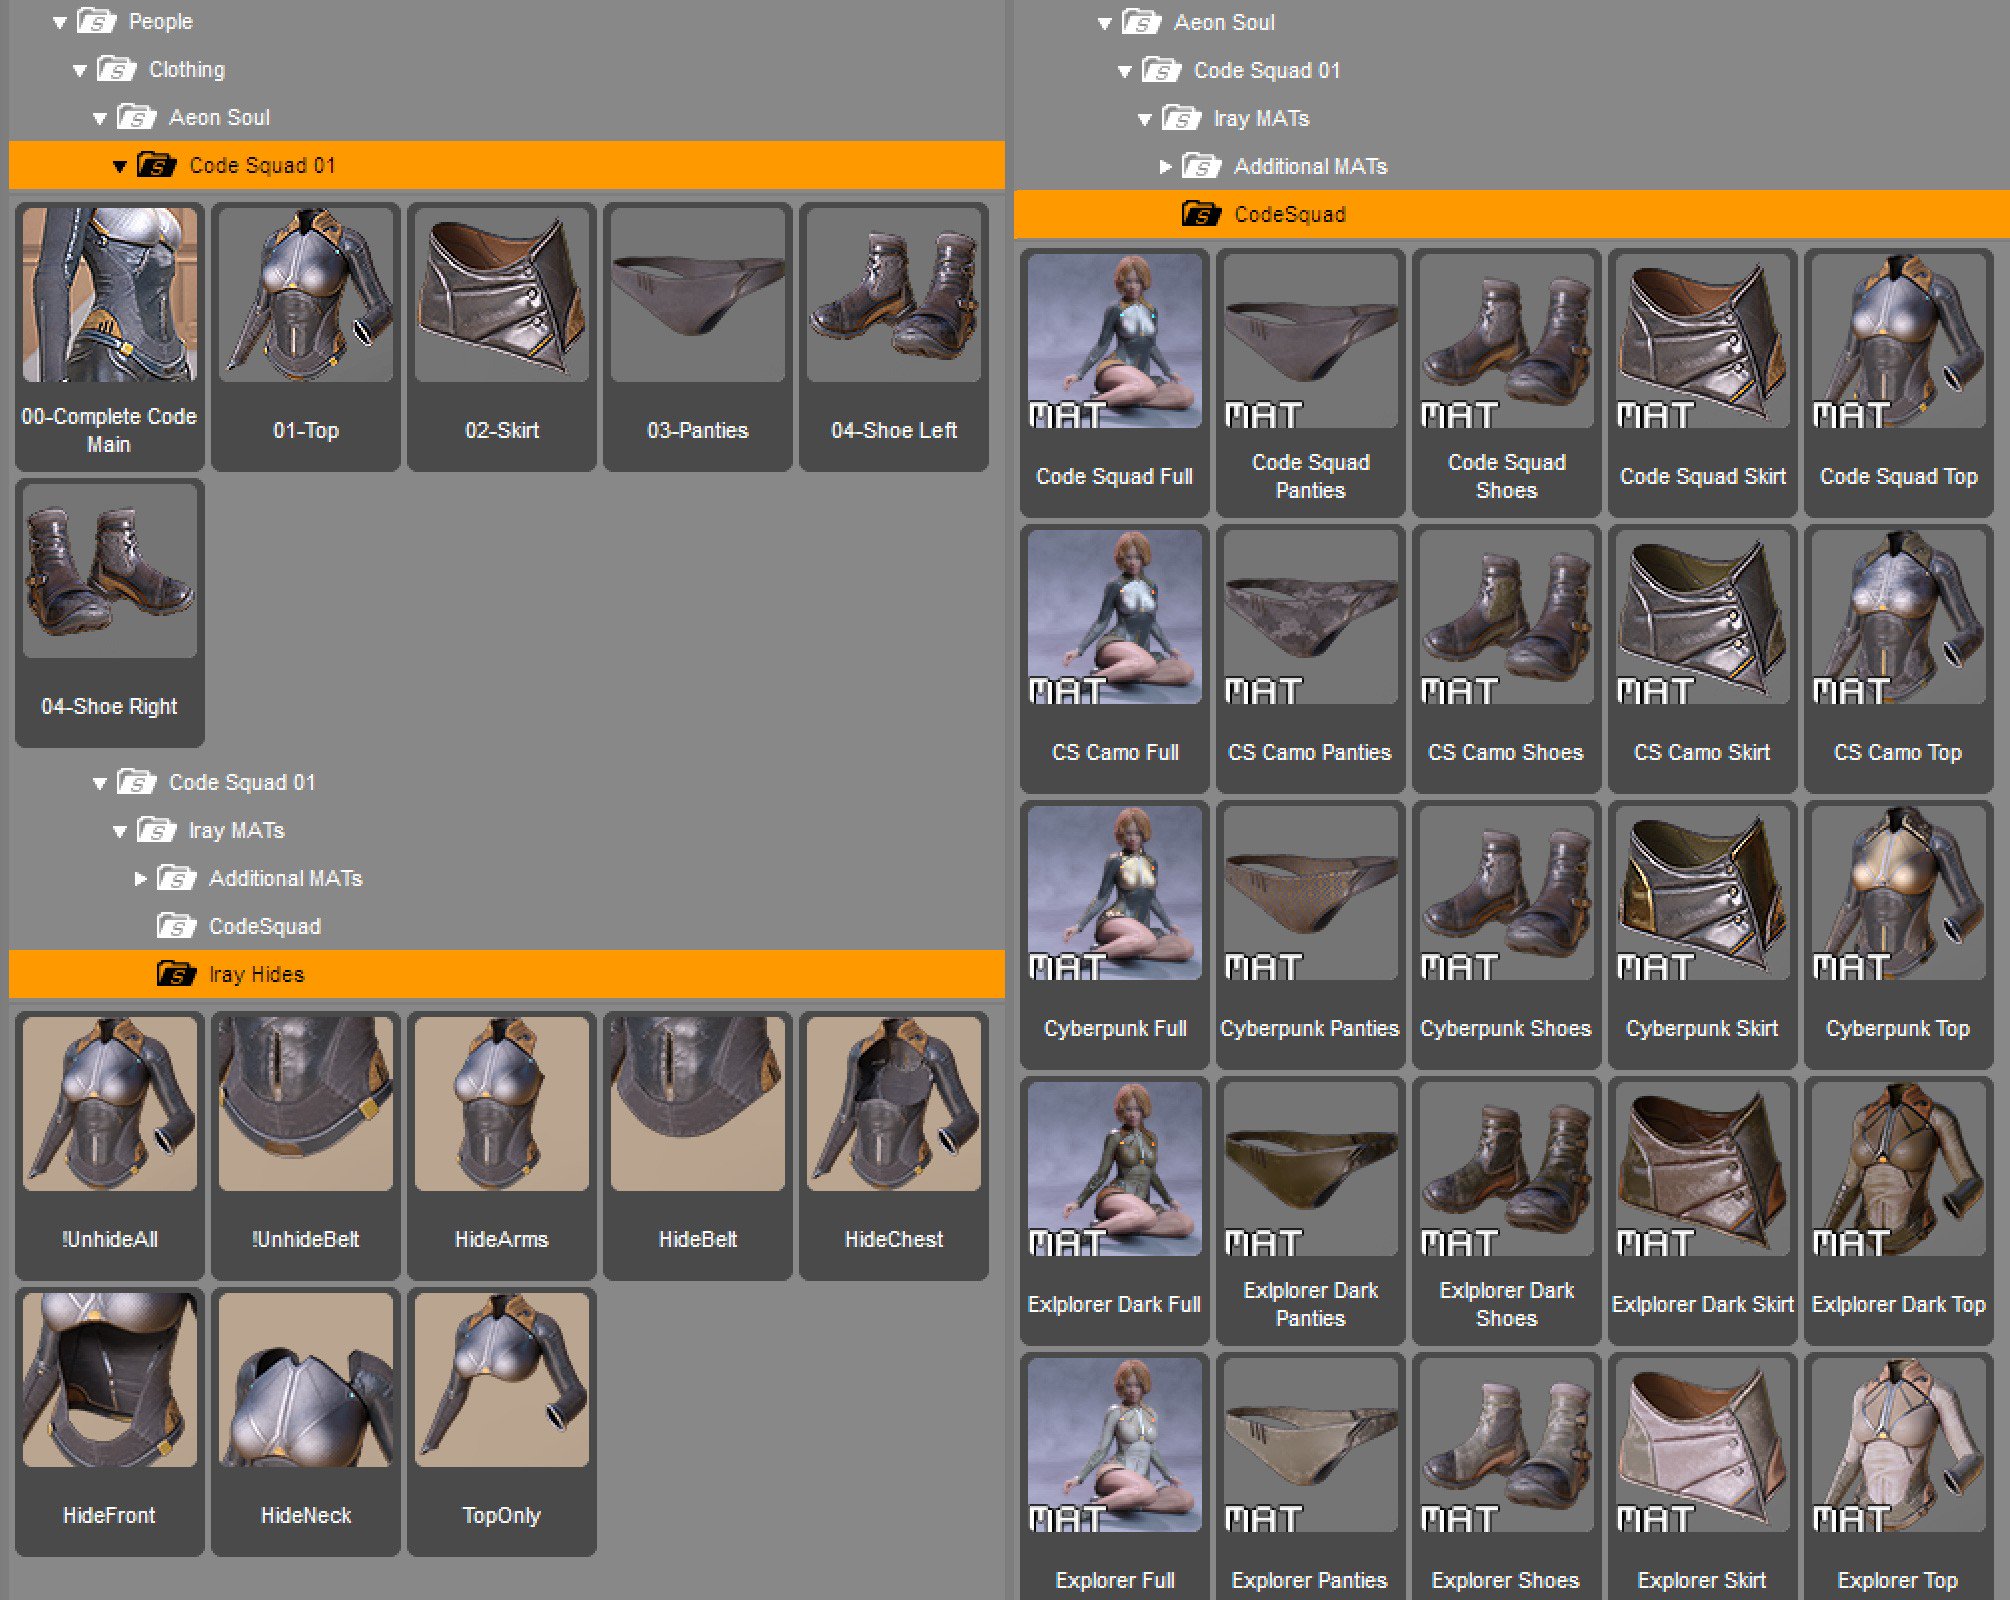Screen dimensions: 2010x1600
Task: Apply Explorer Full material
Action: (x=1115, y=1476)
